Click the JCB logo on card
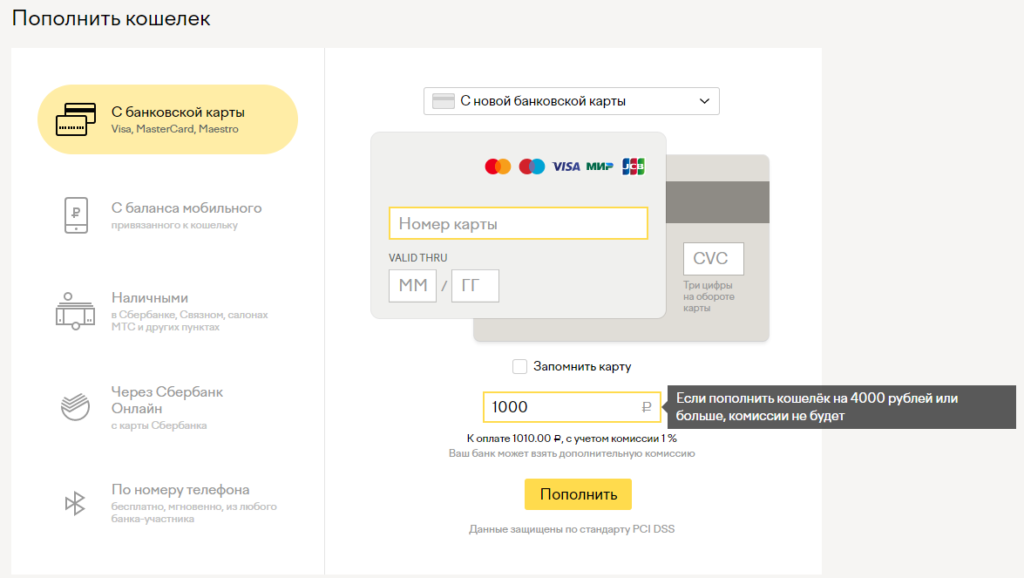Screen dimensions: 1024x578 [x=633, y=167]
